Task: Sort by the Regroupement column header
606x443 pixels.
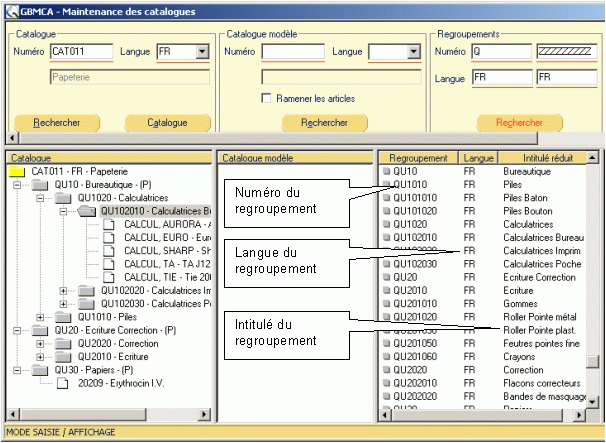Action: [x=418, y=158]
